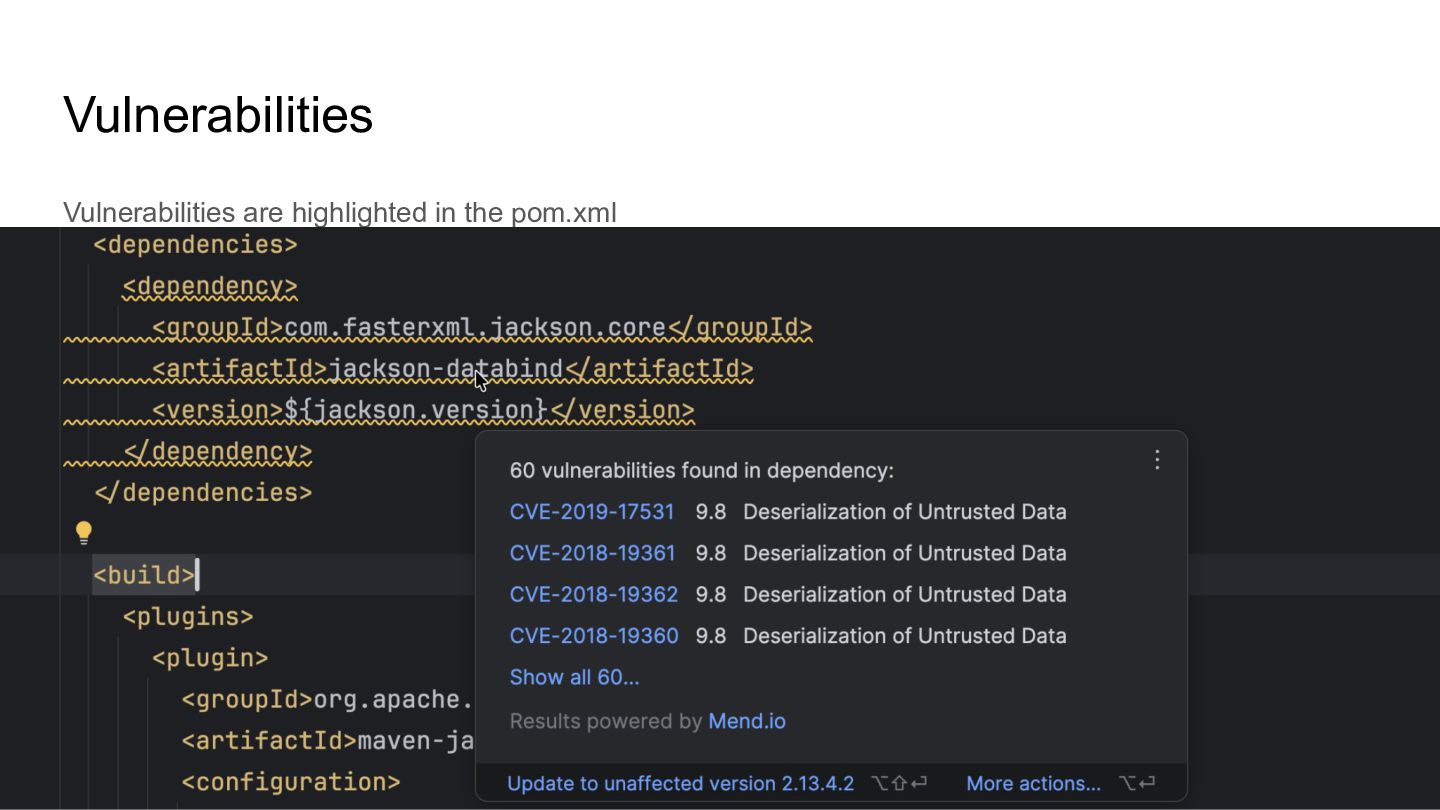Viewport: 1440px width, 810px height.
Task: Click the configuration tag line
Action: click(x=290, y=782)
